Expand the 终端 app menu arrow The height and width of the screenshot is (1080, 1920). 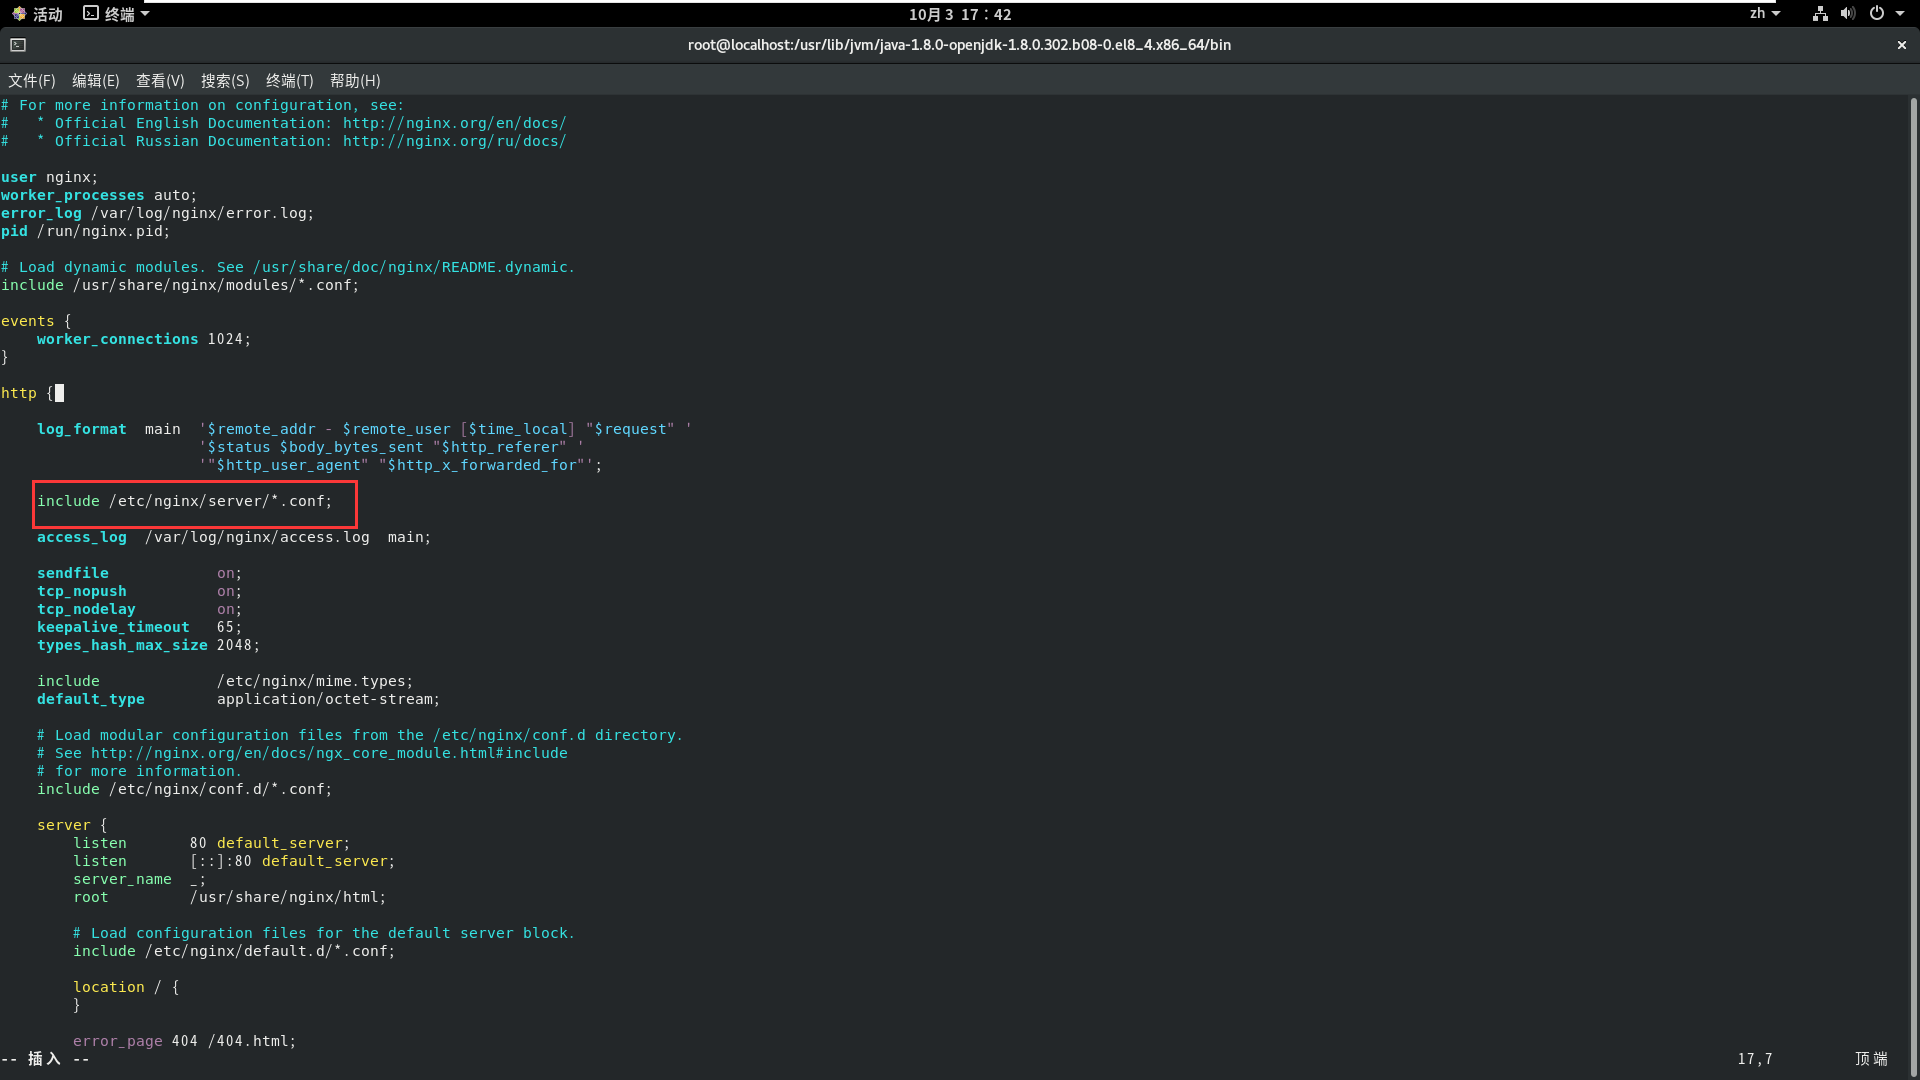click(x=146, y=14)
